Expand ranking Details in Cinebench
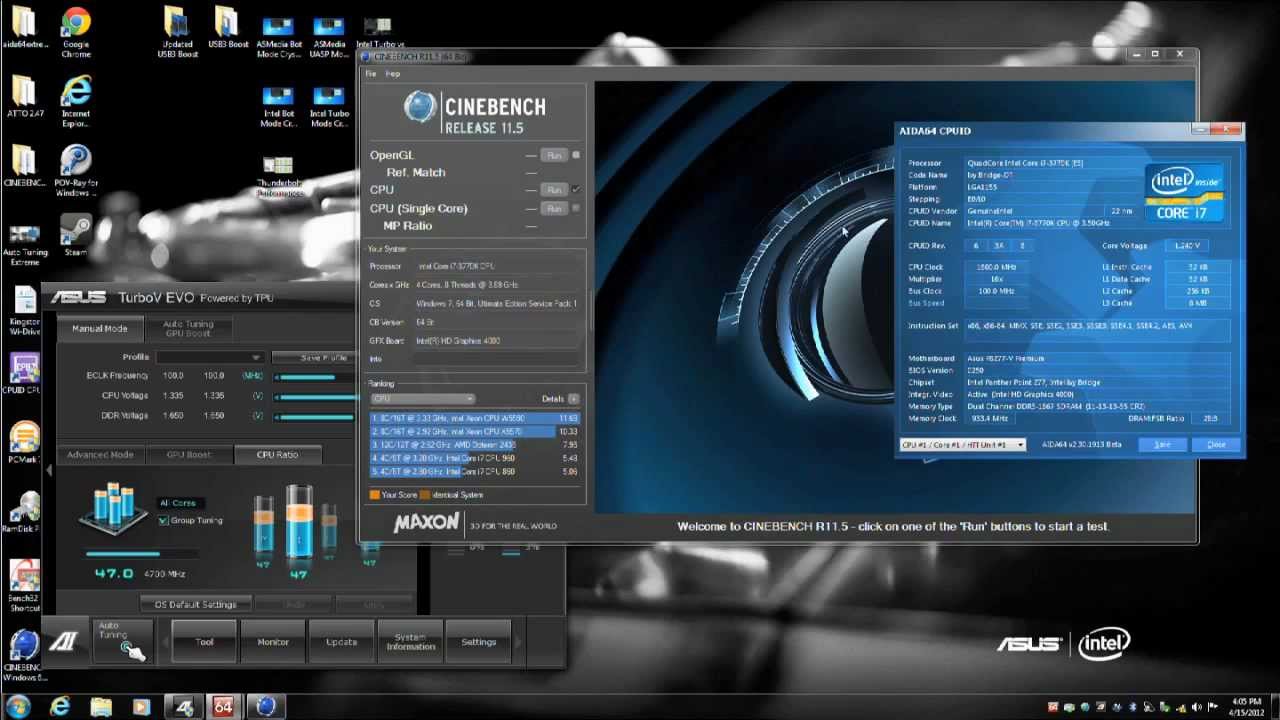Screen dimensions: 1280x720 574,399
